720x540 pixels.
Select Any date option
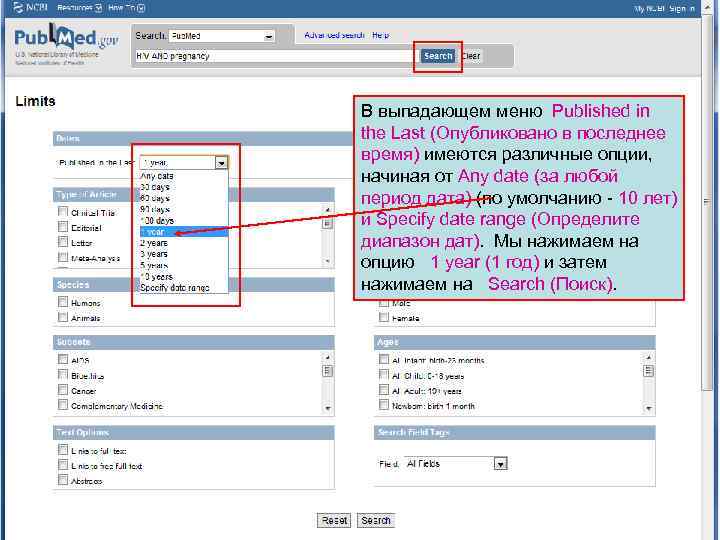(x=184, y=176)
